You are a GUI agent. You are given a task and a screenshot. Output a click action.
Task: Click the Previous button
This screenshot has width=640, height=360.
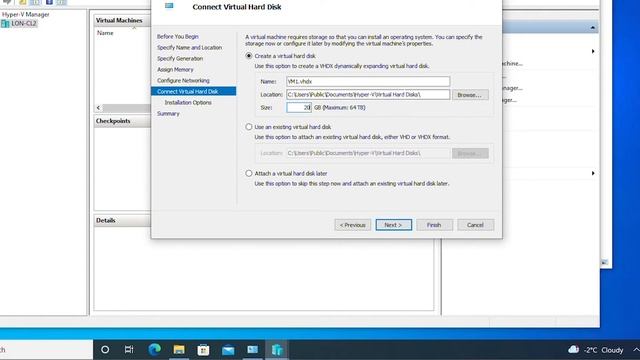353,225
